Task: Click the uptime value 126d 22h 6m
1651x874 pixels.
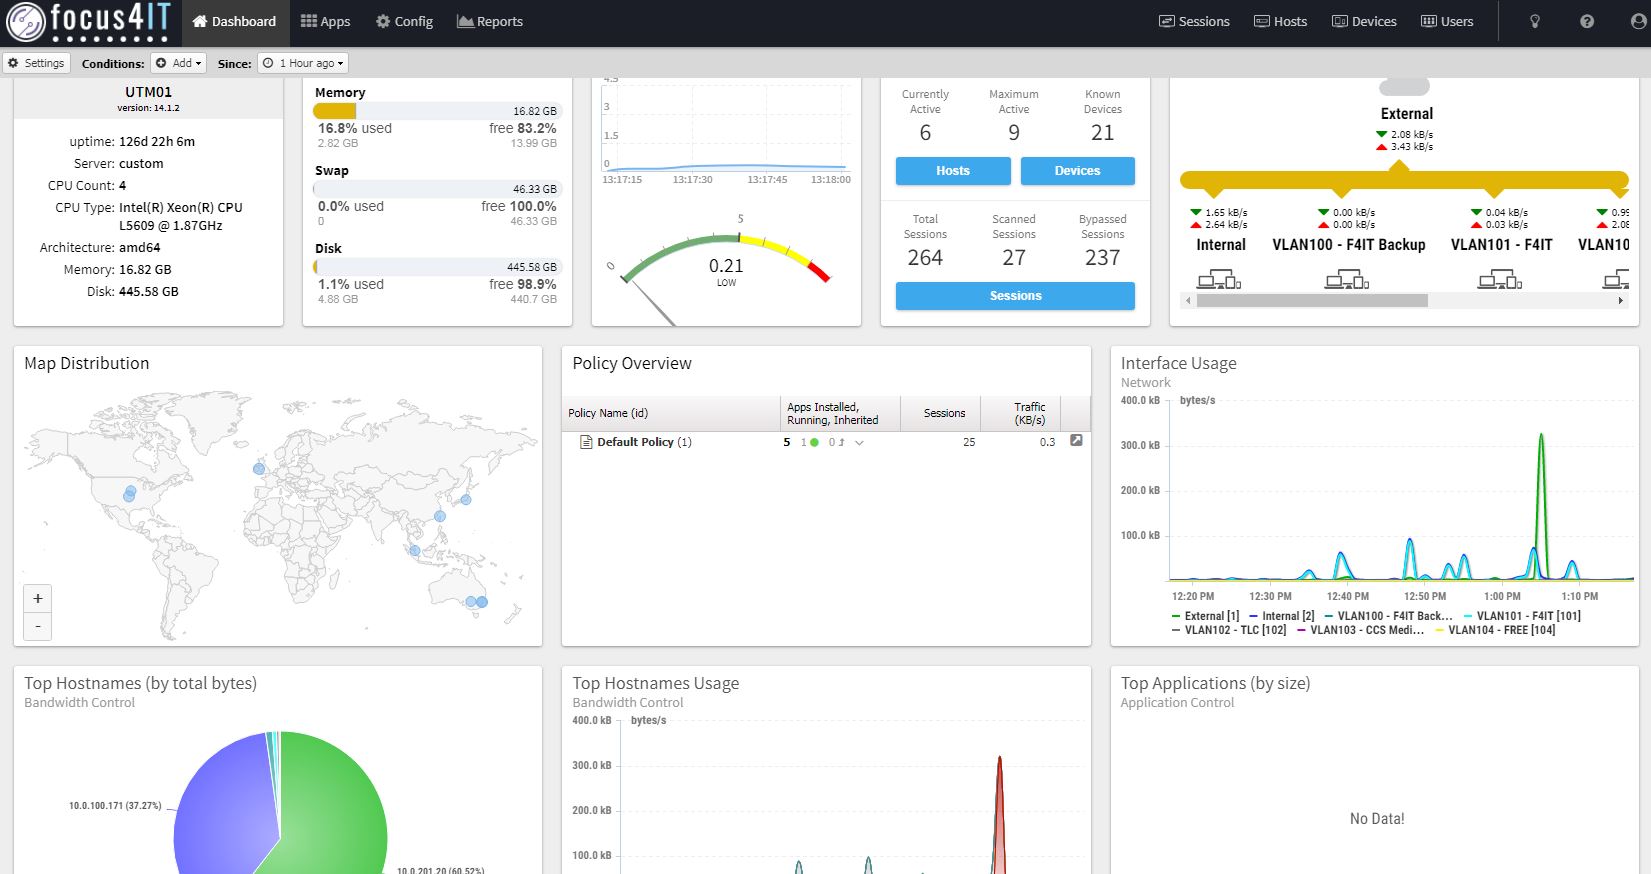Action: tap(157, 142)
